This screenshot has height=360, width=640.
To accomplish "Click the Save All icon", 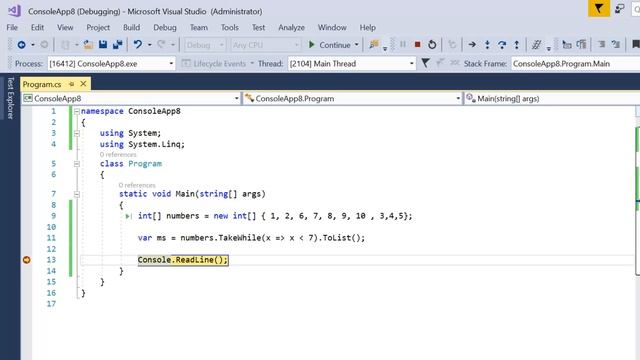I will [118, 45].
